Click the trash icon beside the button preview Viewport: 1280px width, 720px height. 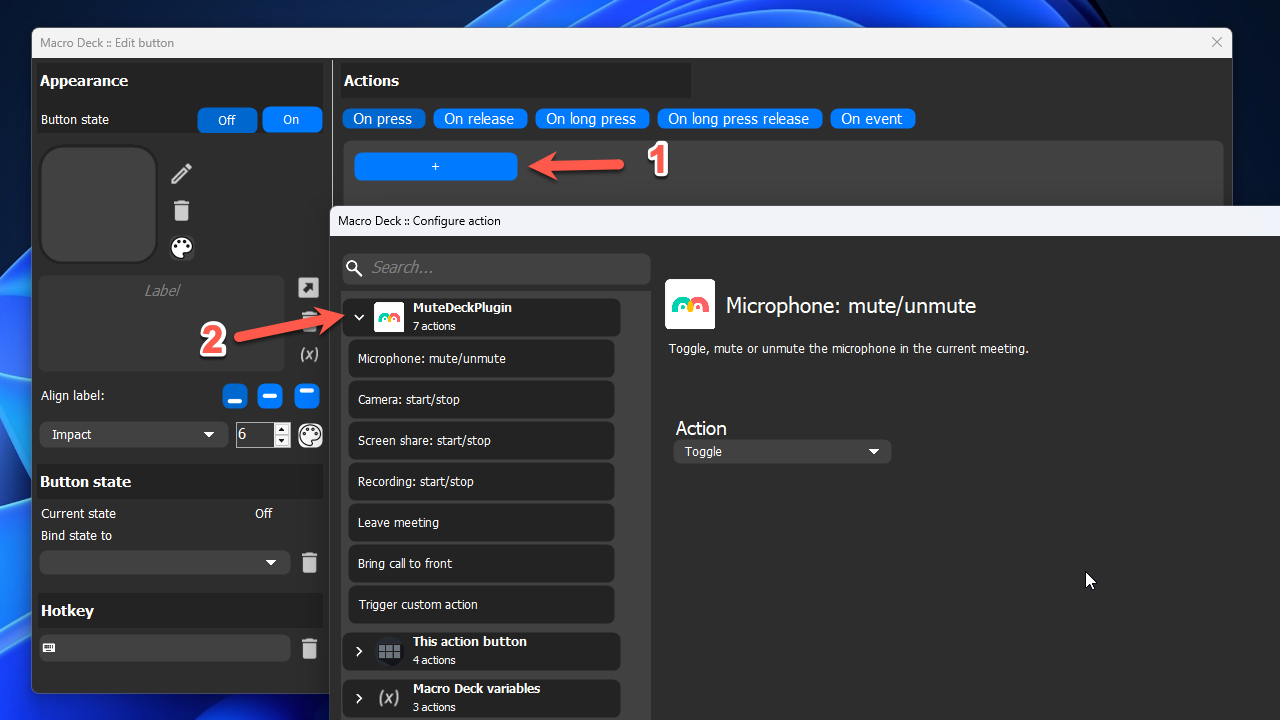[181, 210]
